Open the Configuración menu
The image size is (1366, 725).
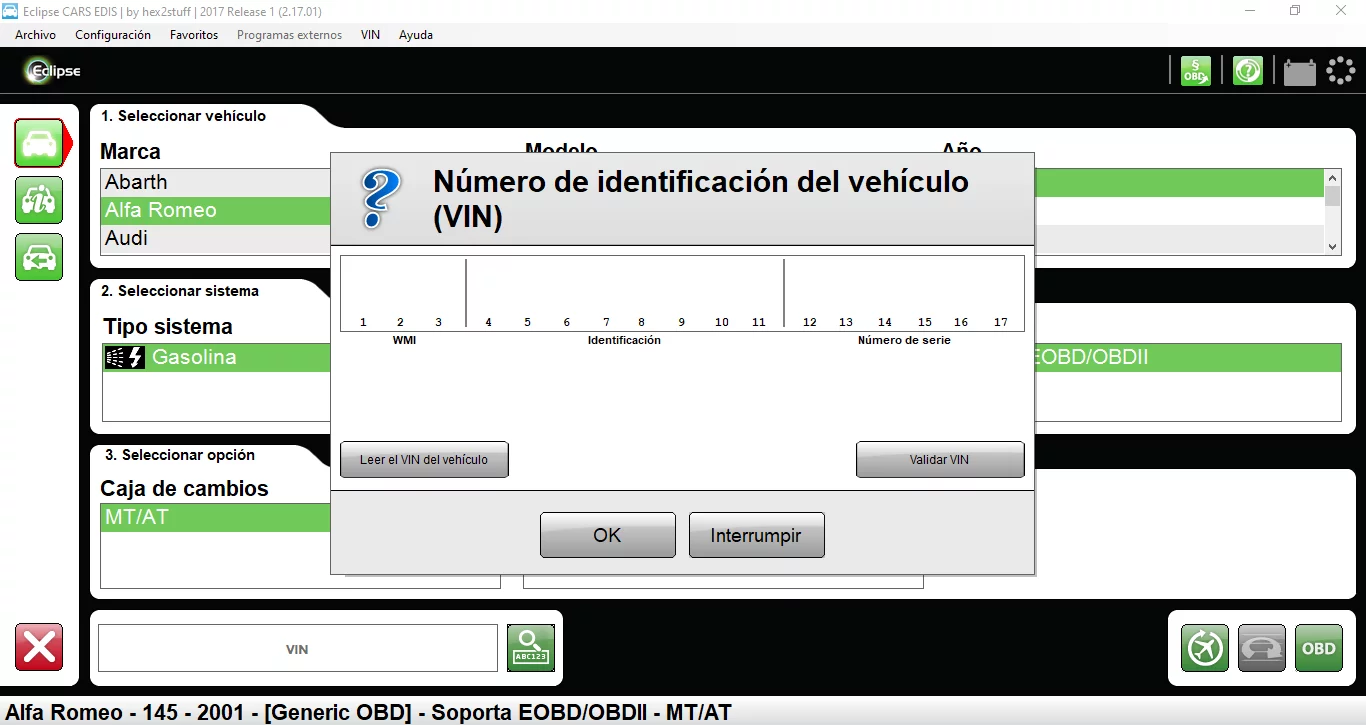pyautogui.click(x=113, y=34)
